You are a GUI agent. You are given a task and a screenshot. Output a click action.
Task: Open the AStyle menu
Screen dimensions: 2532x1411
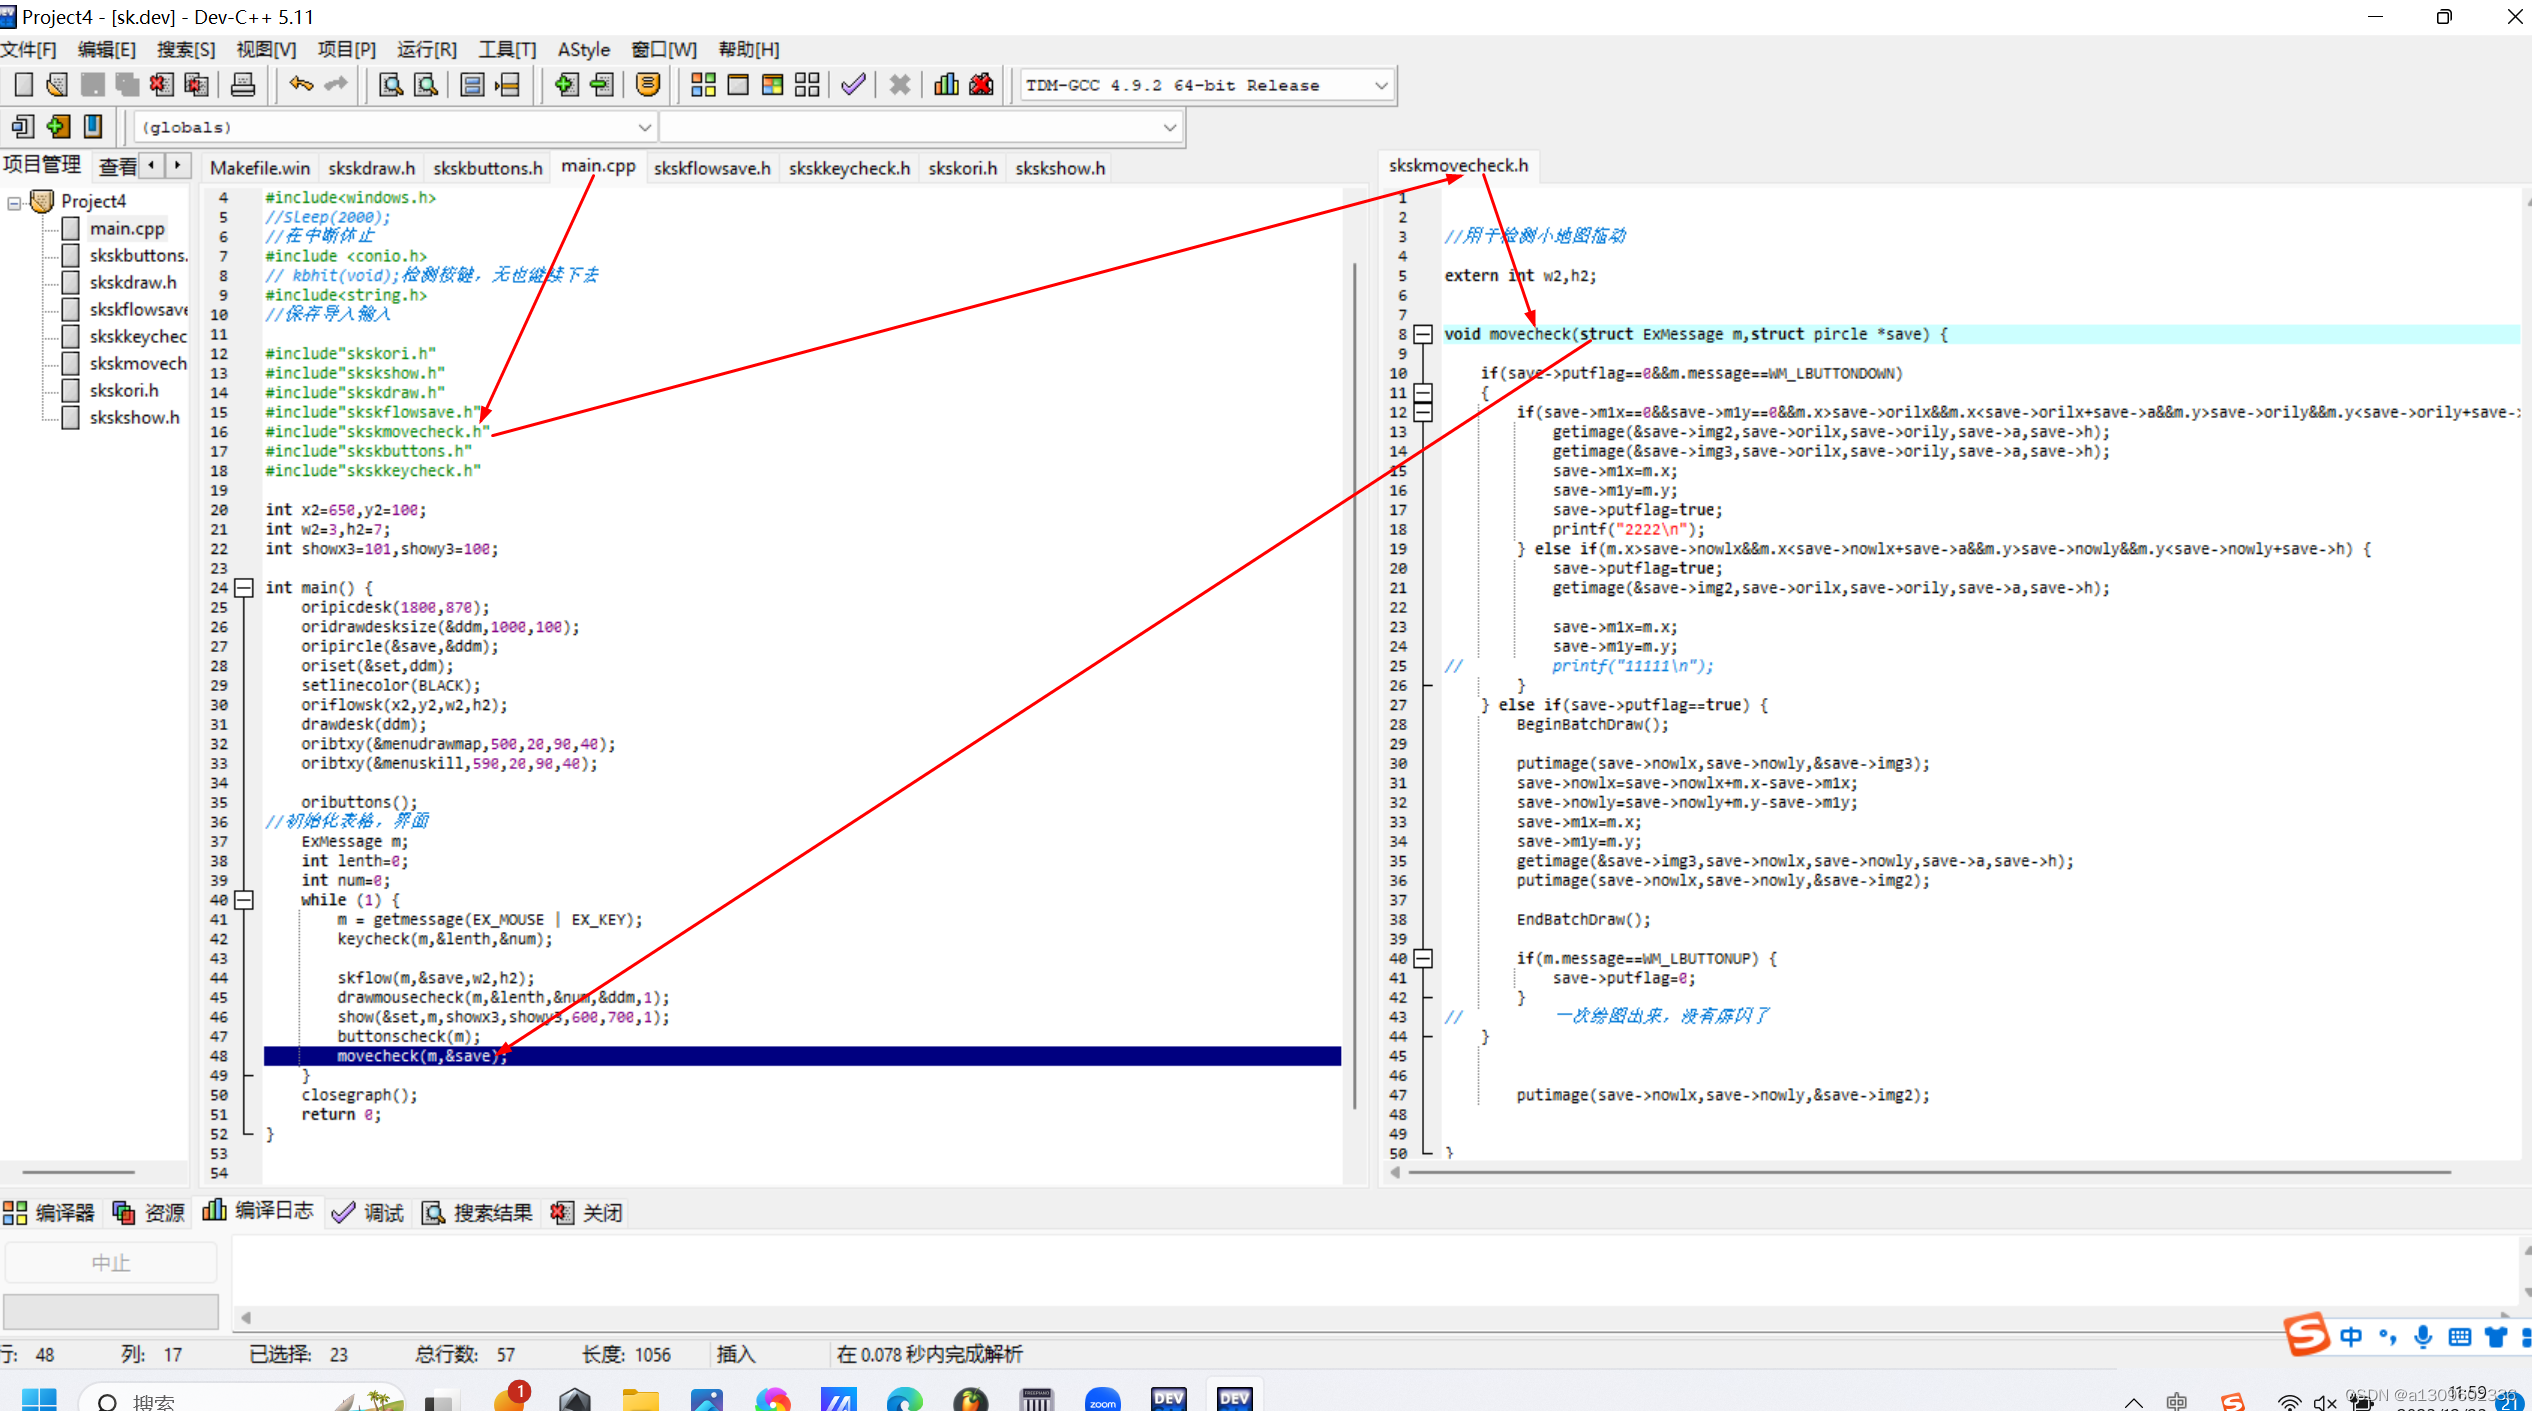pyautogui.click(x=584, y=49)
